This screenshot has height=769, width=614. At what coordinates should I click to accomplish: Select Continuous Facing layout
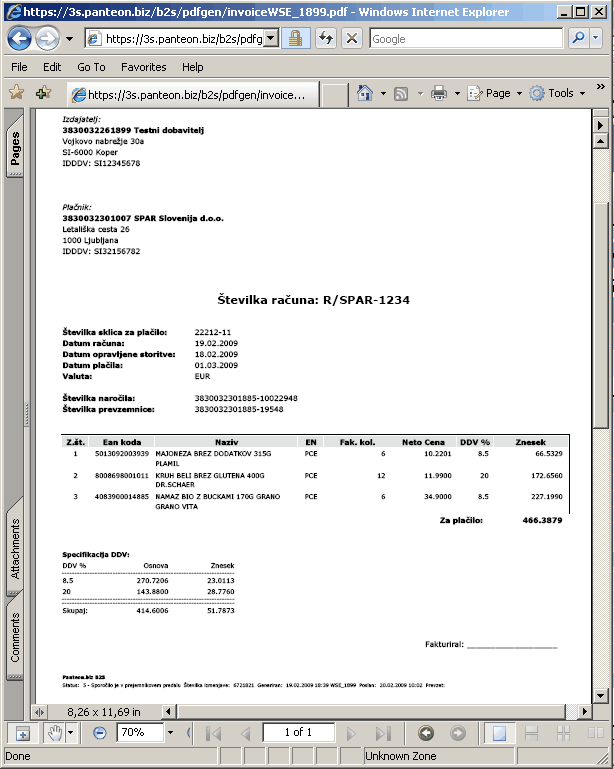pos(563,733)
